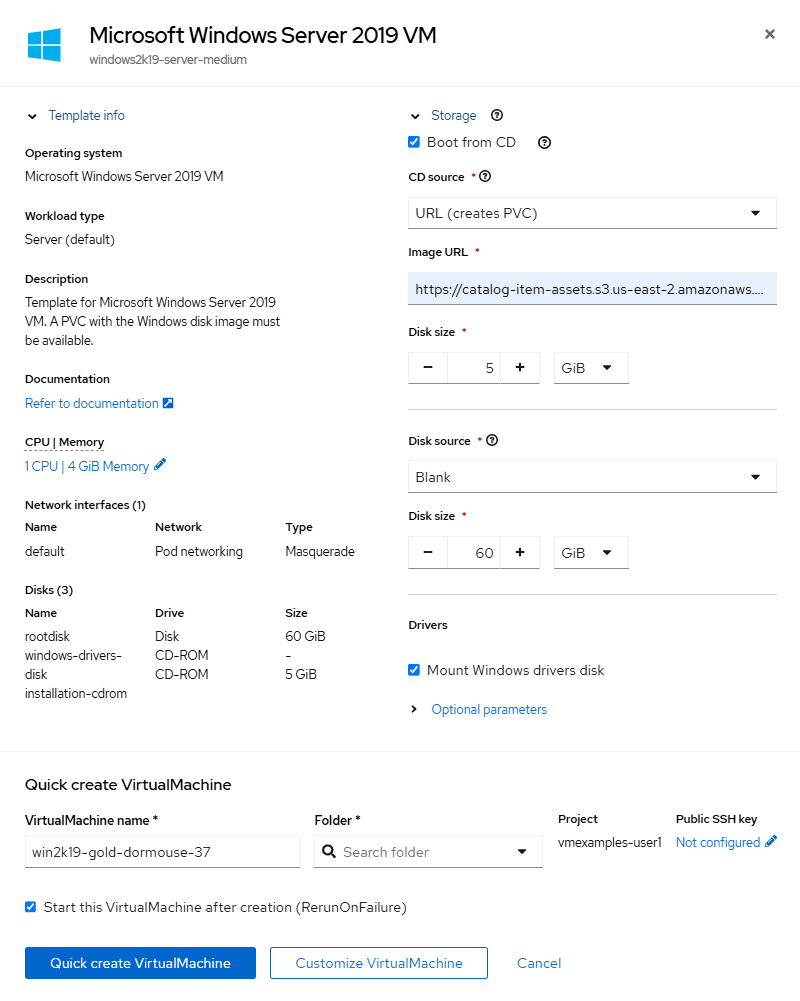Click 1 CPU | 4 GiB Memory link

(87, 466)
